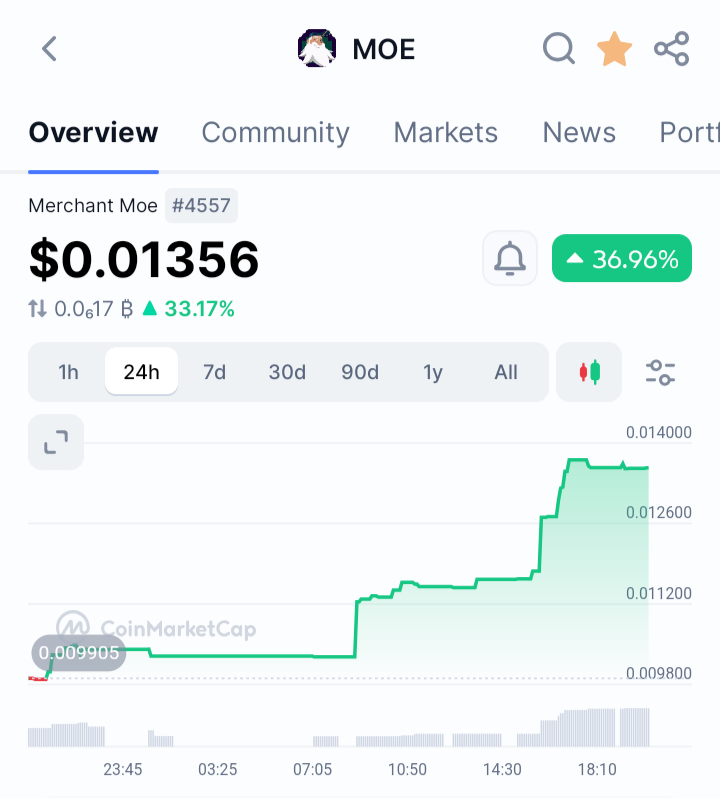Select the 7d time range
This screenshot has width=720, height=798.
[214, 372]
